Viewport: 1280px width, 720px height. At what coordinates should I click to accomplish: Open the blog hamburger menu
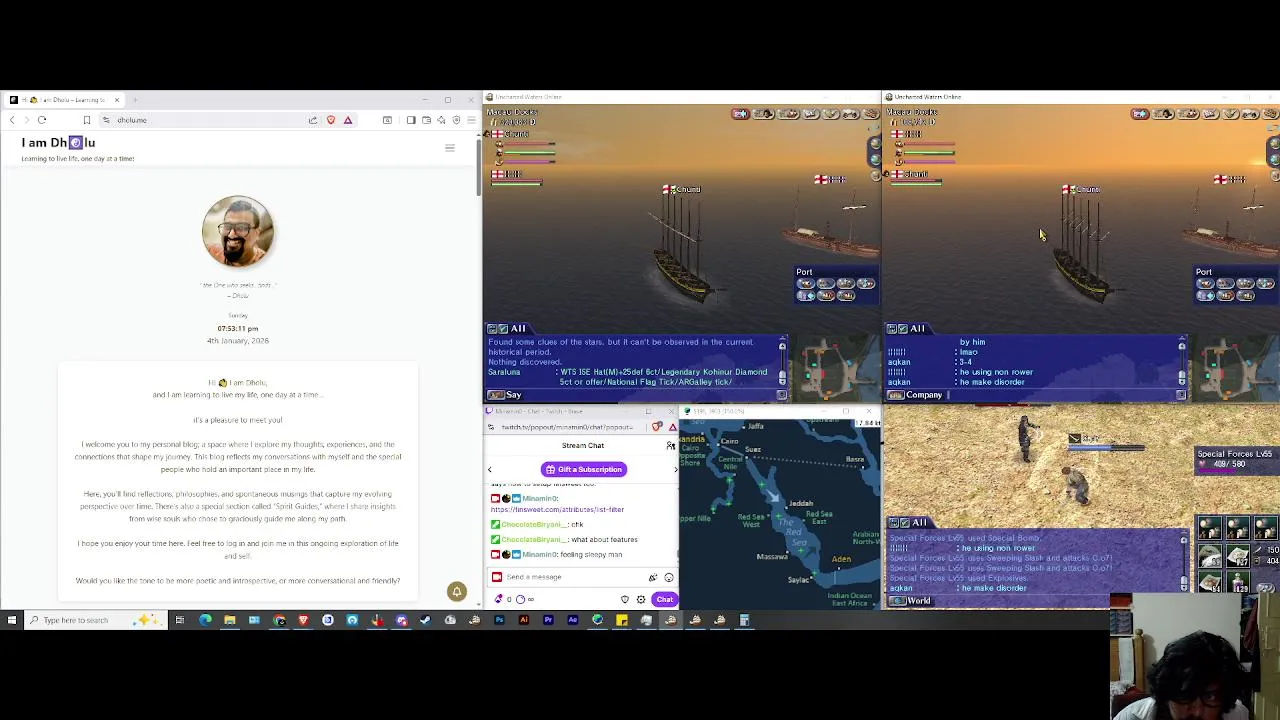click(x=449, y=148)
